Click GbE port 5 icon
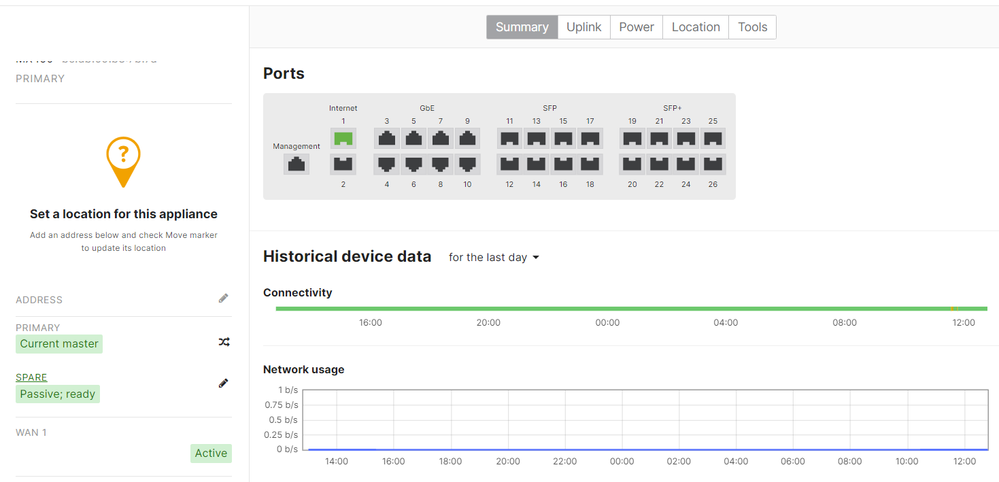 pos(413,138)
